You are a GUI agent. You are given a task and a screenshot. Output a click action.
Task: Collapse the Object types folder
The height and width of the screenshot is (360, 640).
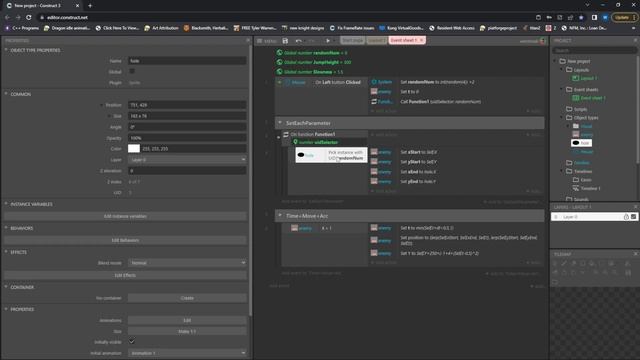(562, 118)
